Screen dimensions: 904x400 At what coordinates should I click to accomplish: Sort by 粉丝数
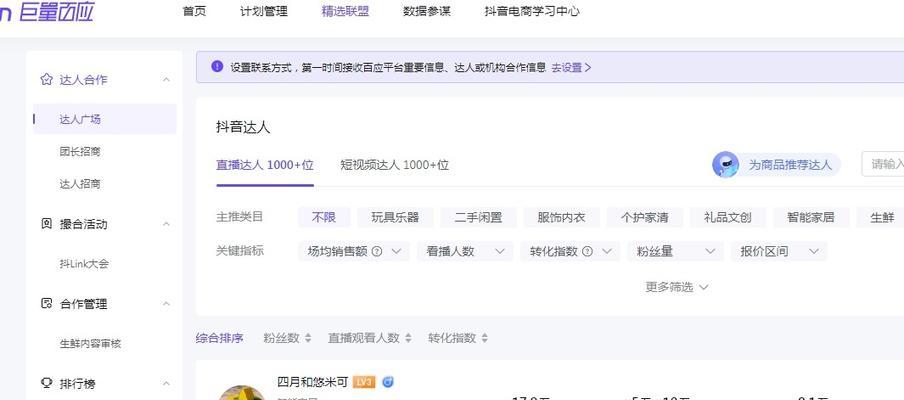287,338
